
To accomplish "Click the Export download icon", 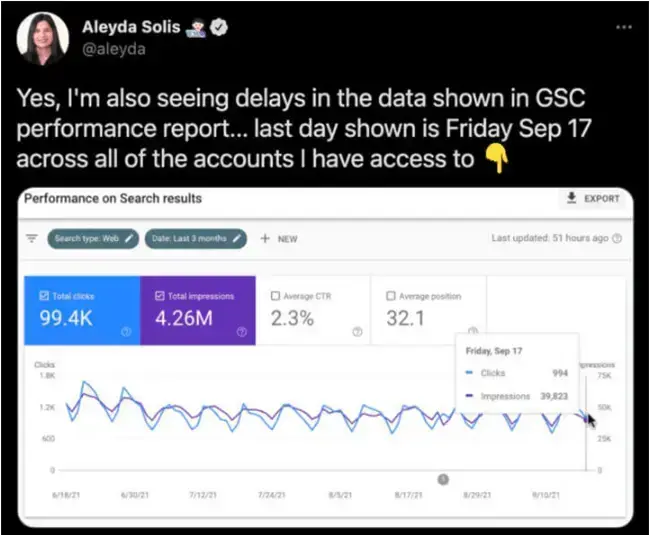I will point(571,198).
